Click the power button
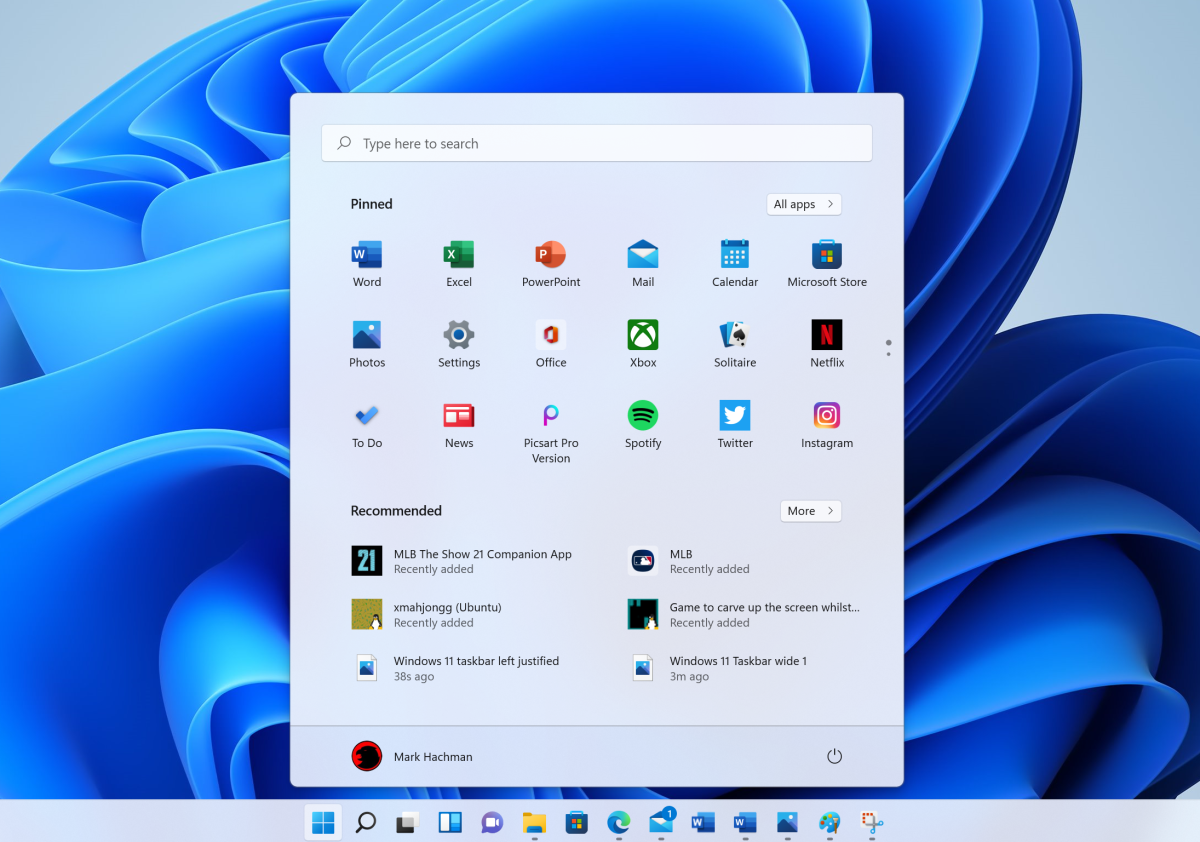Image resolution: width=1200 pixels, height=842 pixels. point(834,756)
